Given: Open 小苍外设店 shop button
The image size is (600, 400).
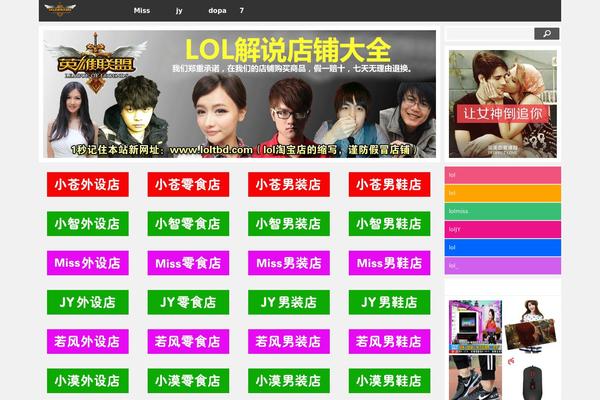Looking at the screenshot, I should pyautogui.click(x=88, y=184).
